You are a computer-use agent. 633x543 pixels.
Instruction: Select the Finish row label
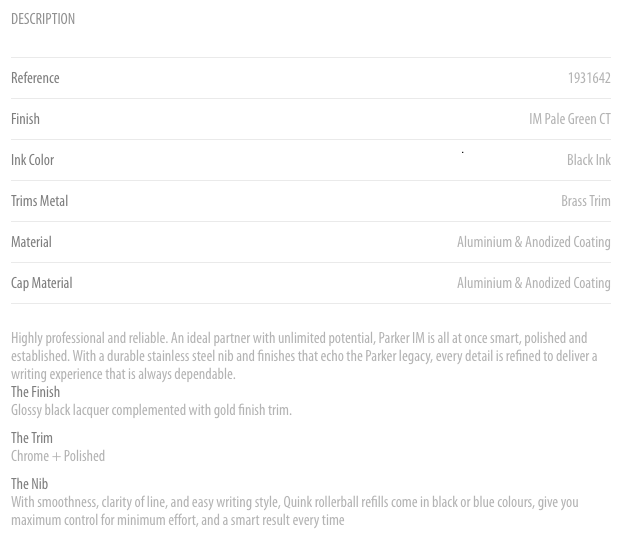[25, 119]
